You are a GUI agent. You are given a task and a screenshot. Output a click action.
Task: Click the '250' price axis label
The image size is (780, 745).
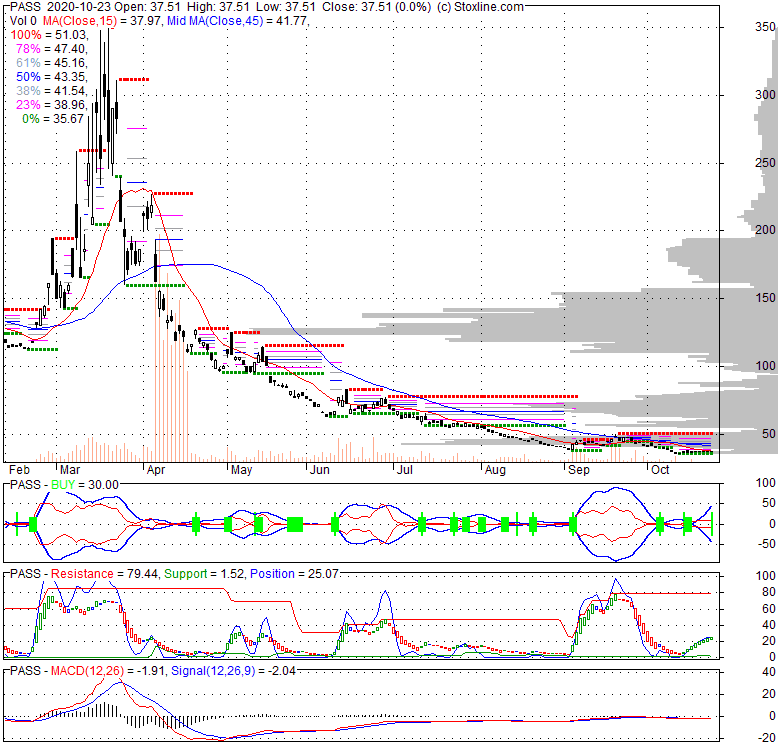765,163
